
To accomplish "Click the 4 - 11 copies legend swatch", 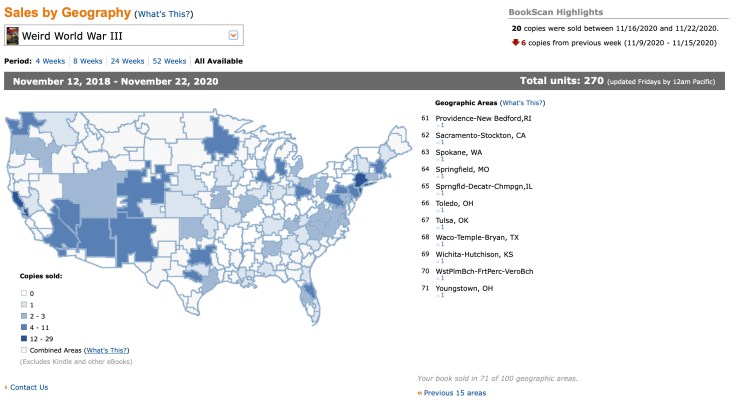I will pyautogui.click(x=23, y=326).
